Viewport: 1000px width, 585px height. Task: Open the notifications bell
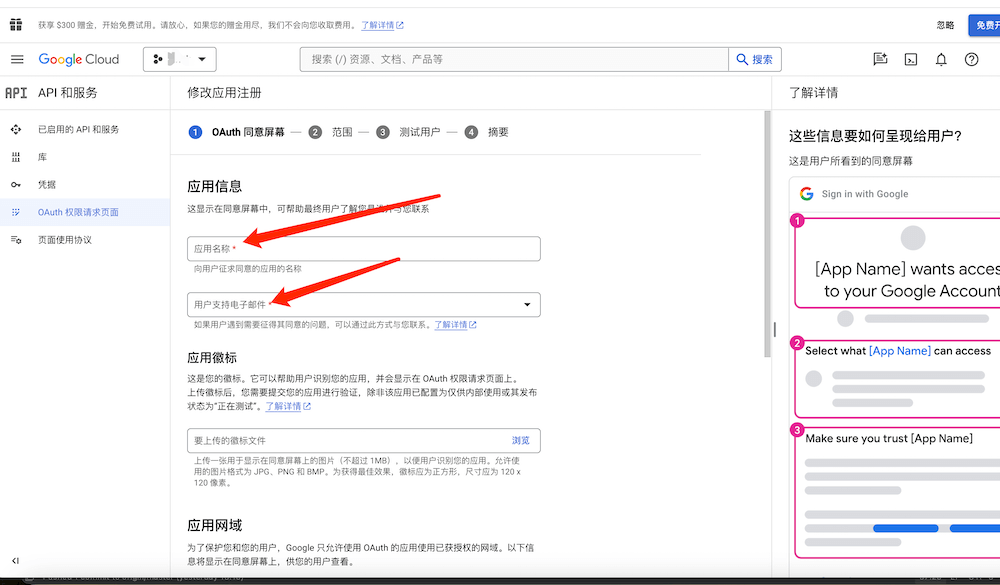point(941,59)
